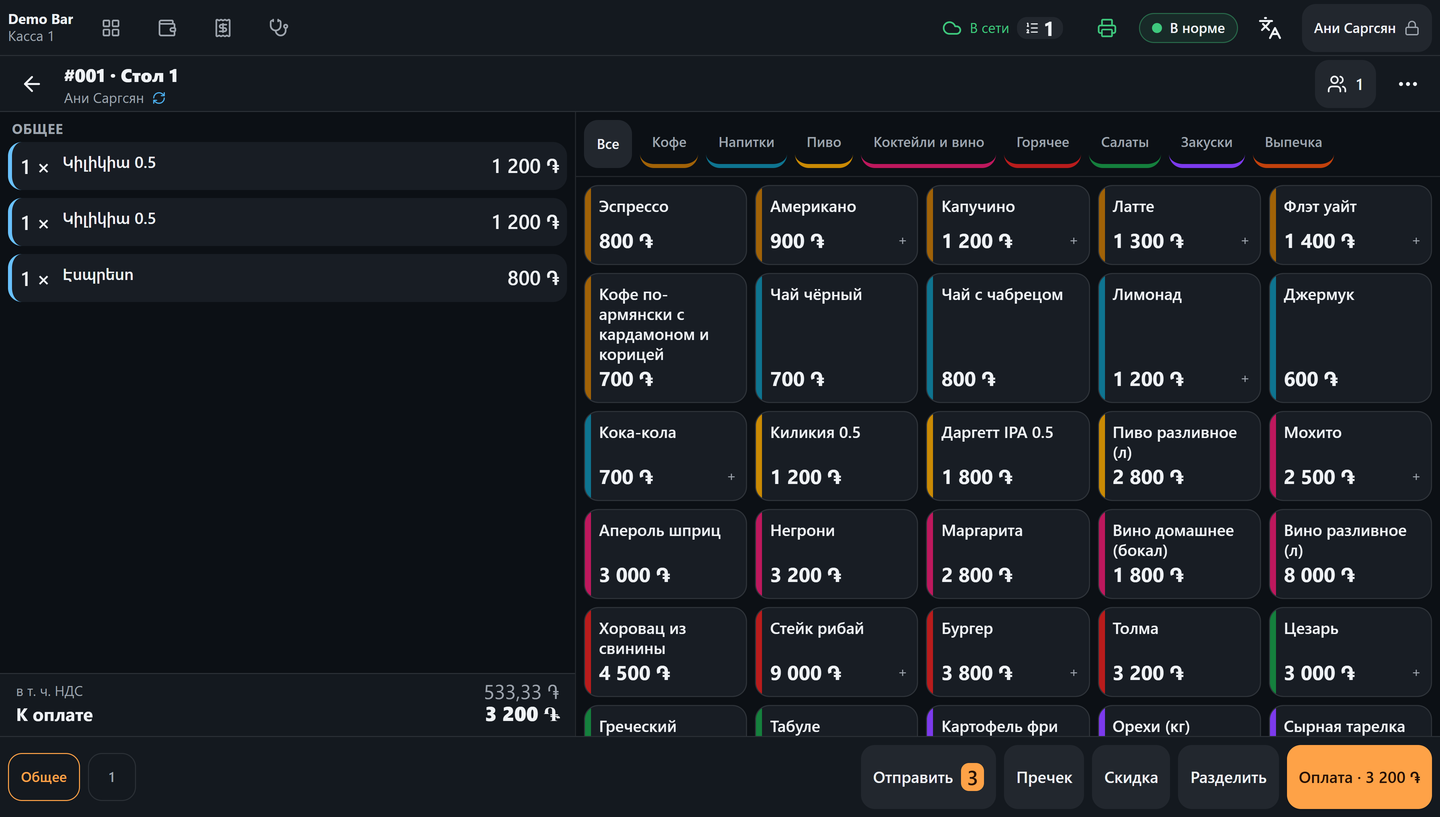The image size is (1440, 817).
Task: Open the wallet cash drawer icon
Action: tap(167, 28)
